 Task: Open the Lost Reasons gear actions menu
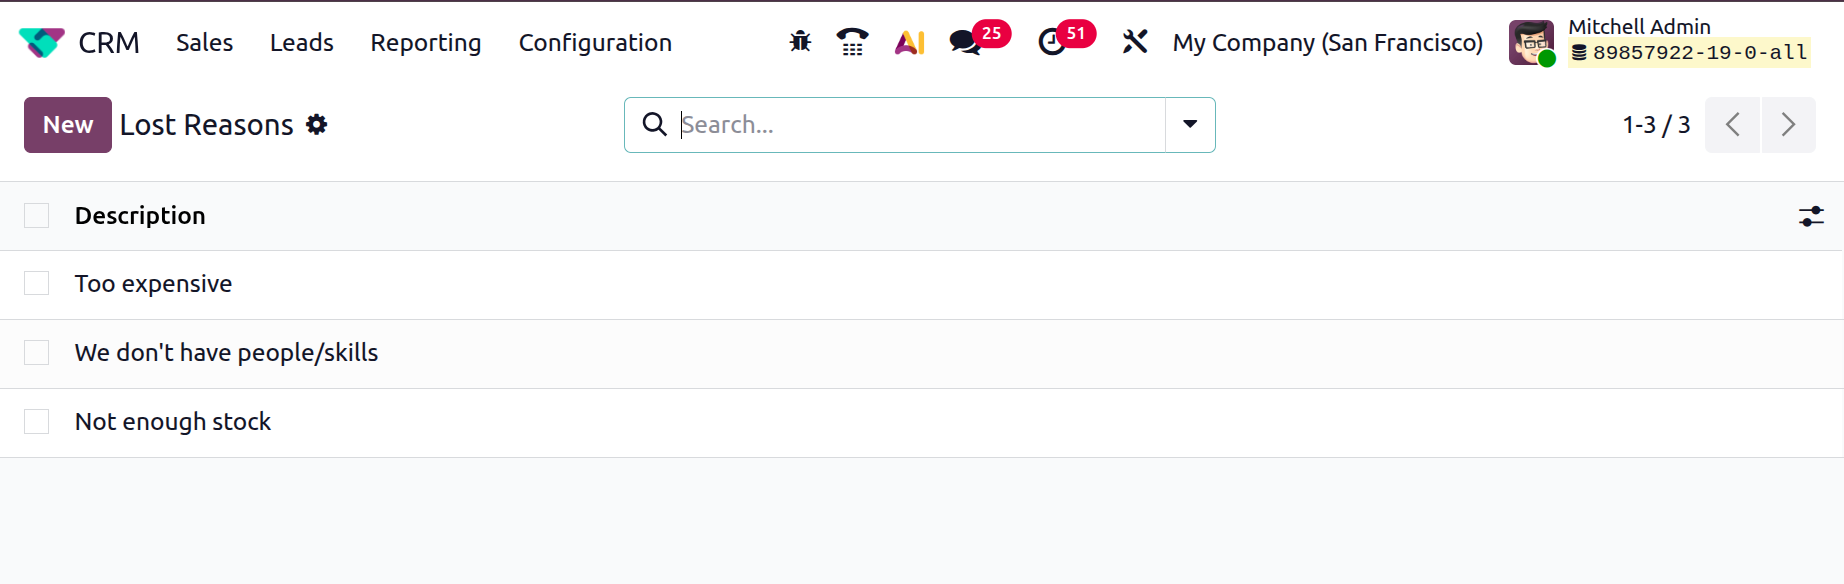pos(317,125)
